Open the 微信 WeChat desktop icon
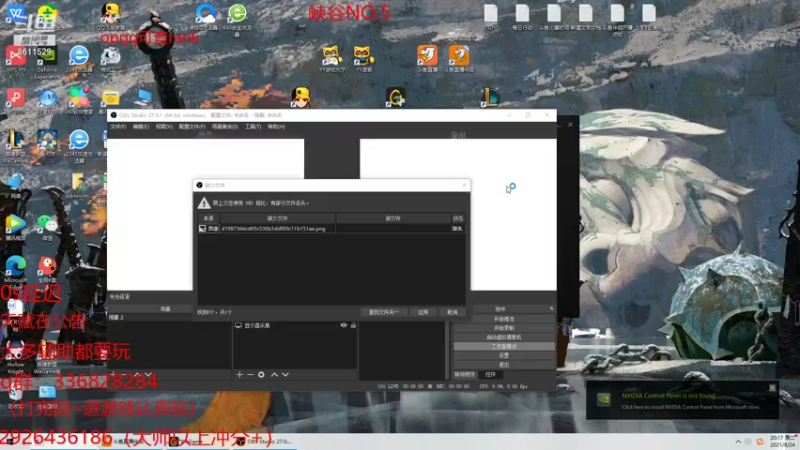Image resolution: width=800 pixels, height=450 pixels. (47, 228)
